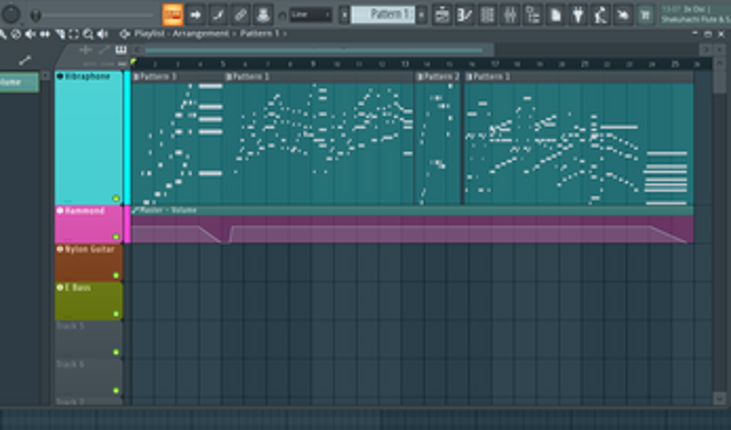Click the crosshair icon above track headers
The width and height of the screenshot is (731, 430).
pos(86,49)
